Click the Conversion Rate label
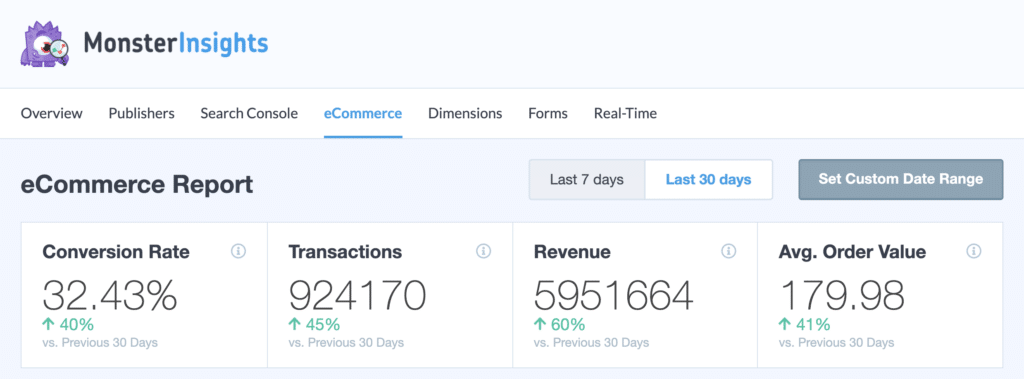This screenshot has width=1024, height=379. [x=116, y=252]
